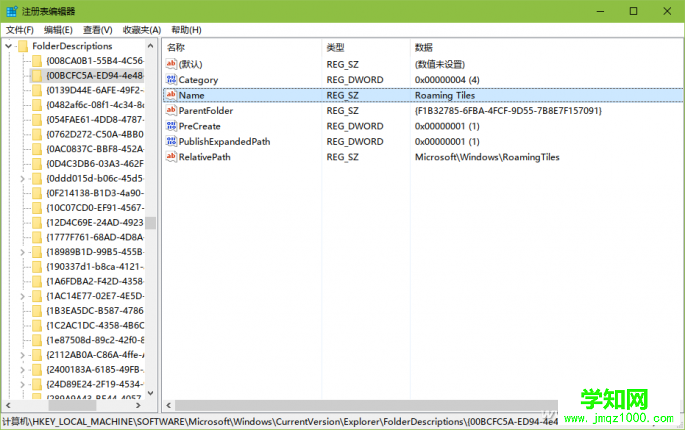The image size is (685, 430).
Task: Select the {1A6FDBA2-F42D key in tree
Action: [x=94, y=282]
